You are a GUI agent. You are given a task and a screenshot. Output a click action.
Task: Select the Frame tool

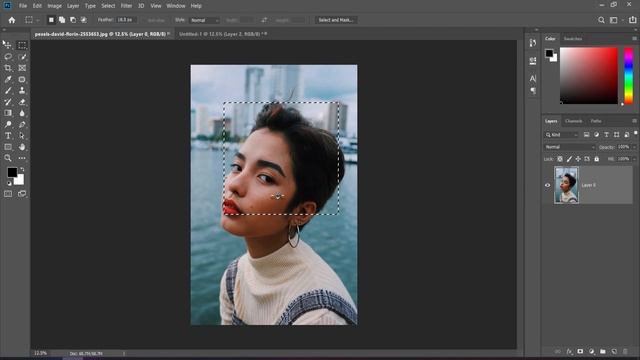pyautogui.click(x=22, y=68)
